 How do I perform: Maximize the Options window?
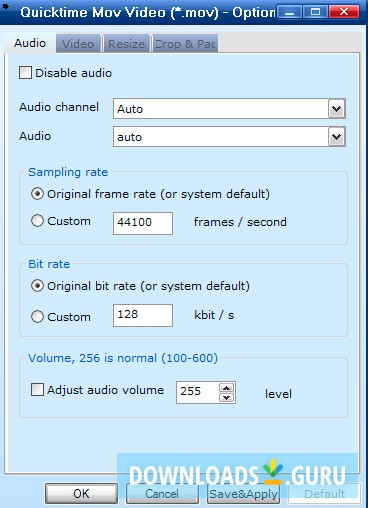pos(315,13)
